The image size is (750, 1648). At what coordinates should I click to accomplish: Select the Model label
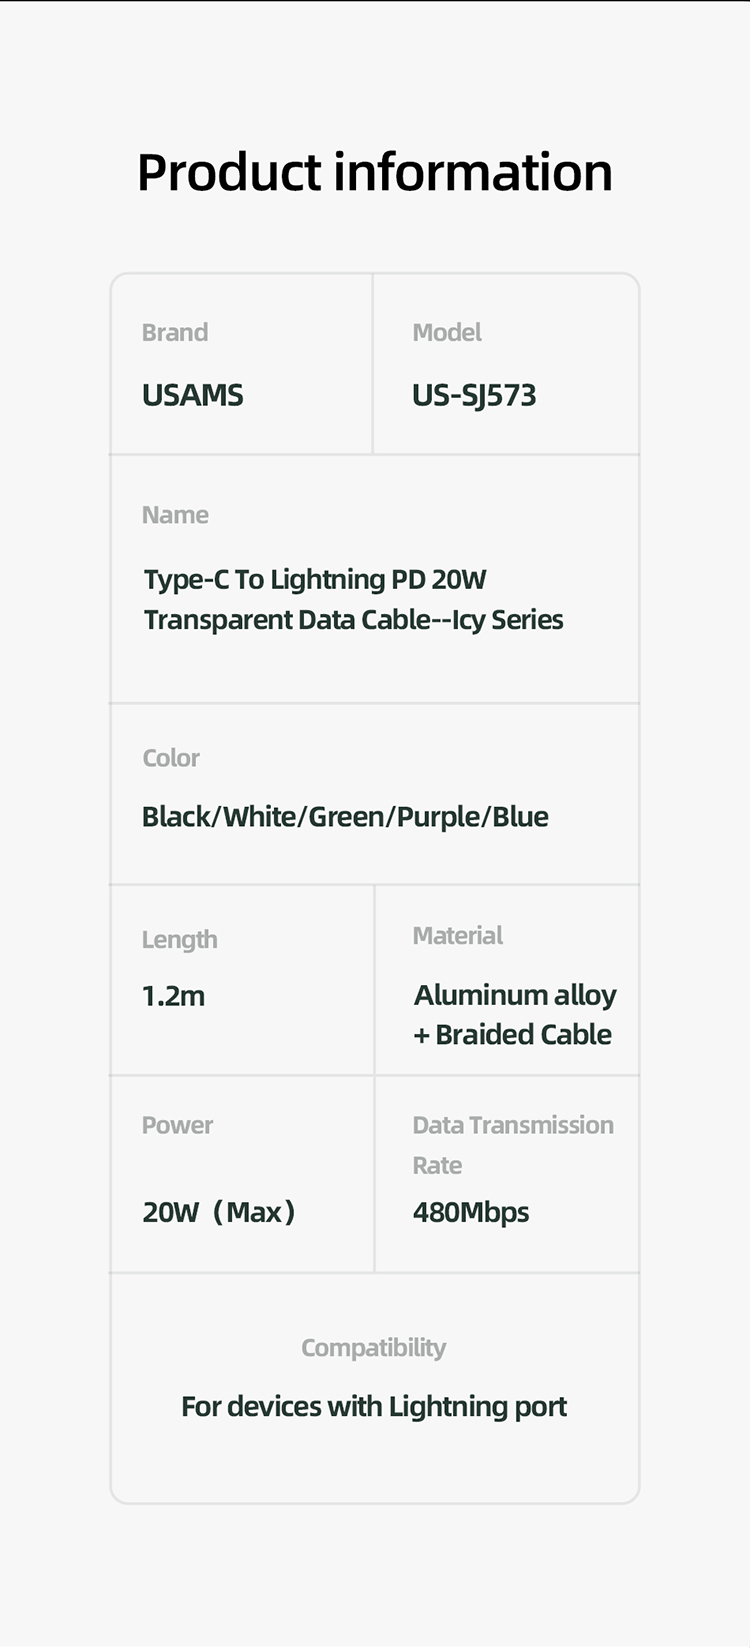coord(447,332)
